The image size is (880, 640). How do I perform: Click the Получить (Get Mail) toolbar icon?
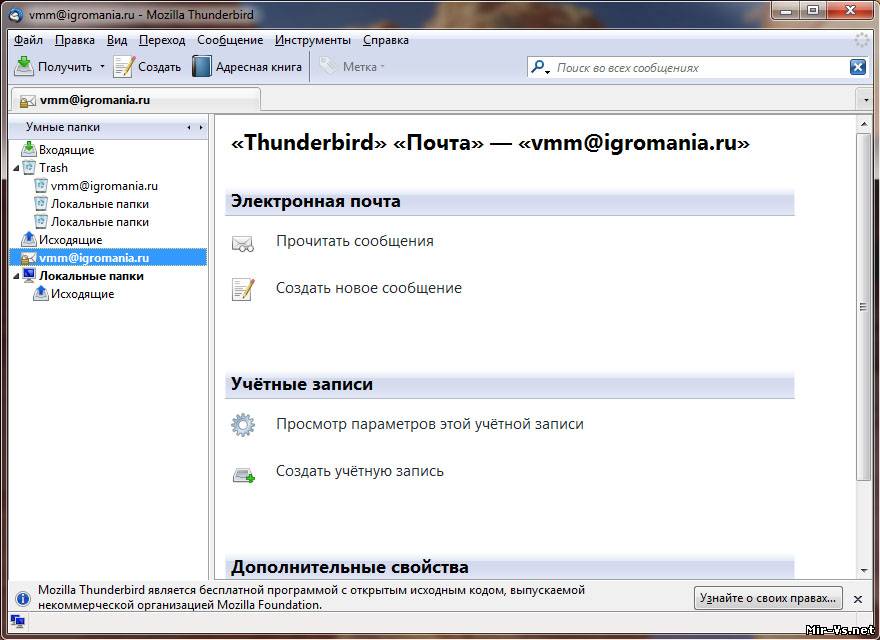pos(24,66)
